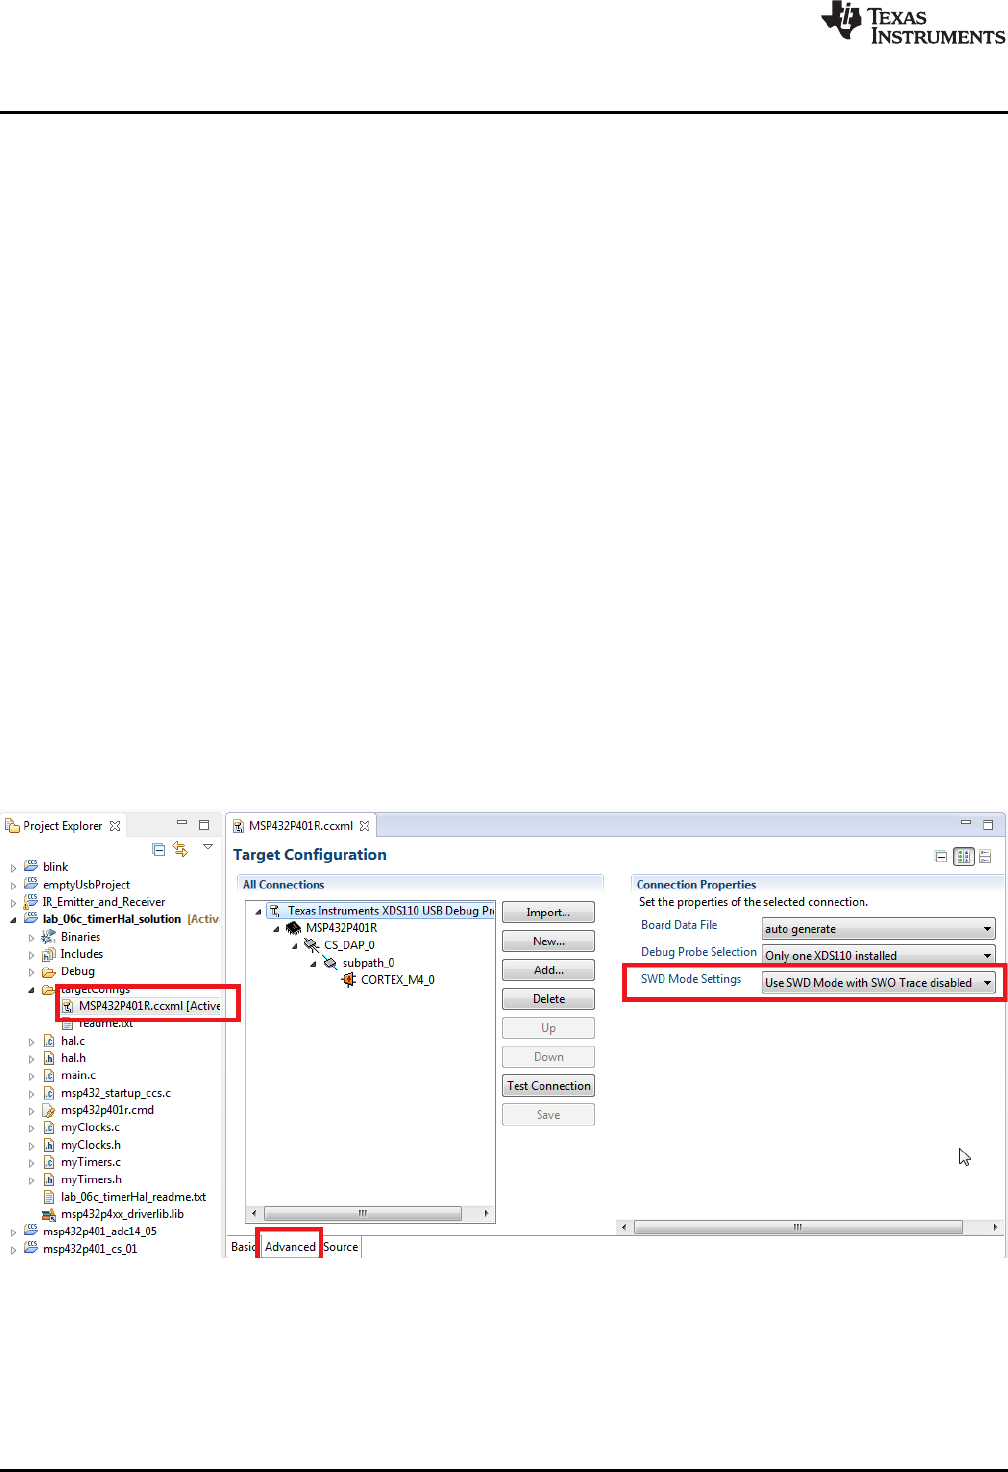Click the Binaries folder icon
1008x1472 pixels.
[x=48, y=937]
